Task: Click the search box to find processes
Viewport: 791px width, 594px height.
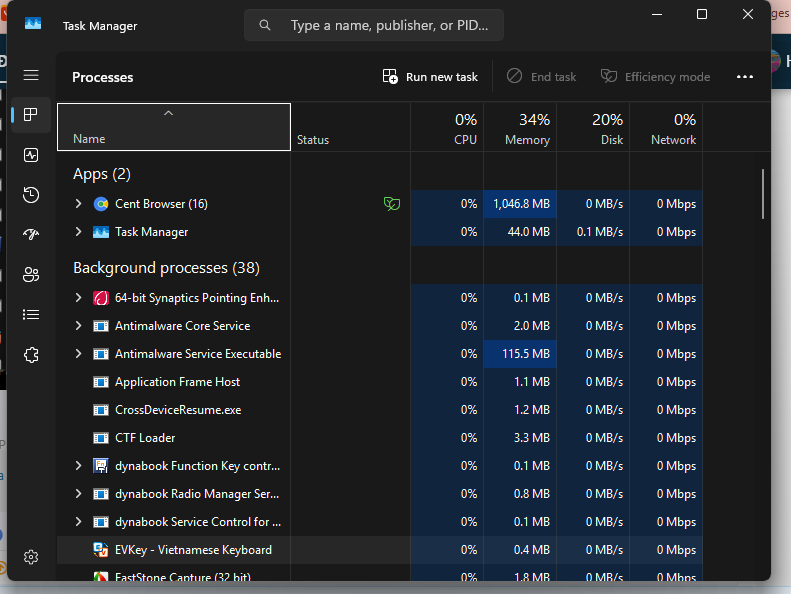Action: tap(374, 25)
